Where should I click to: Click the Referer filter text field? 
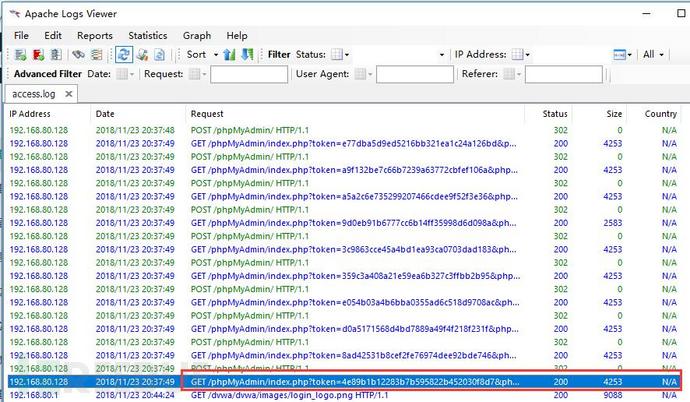tap(564, 74)
